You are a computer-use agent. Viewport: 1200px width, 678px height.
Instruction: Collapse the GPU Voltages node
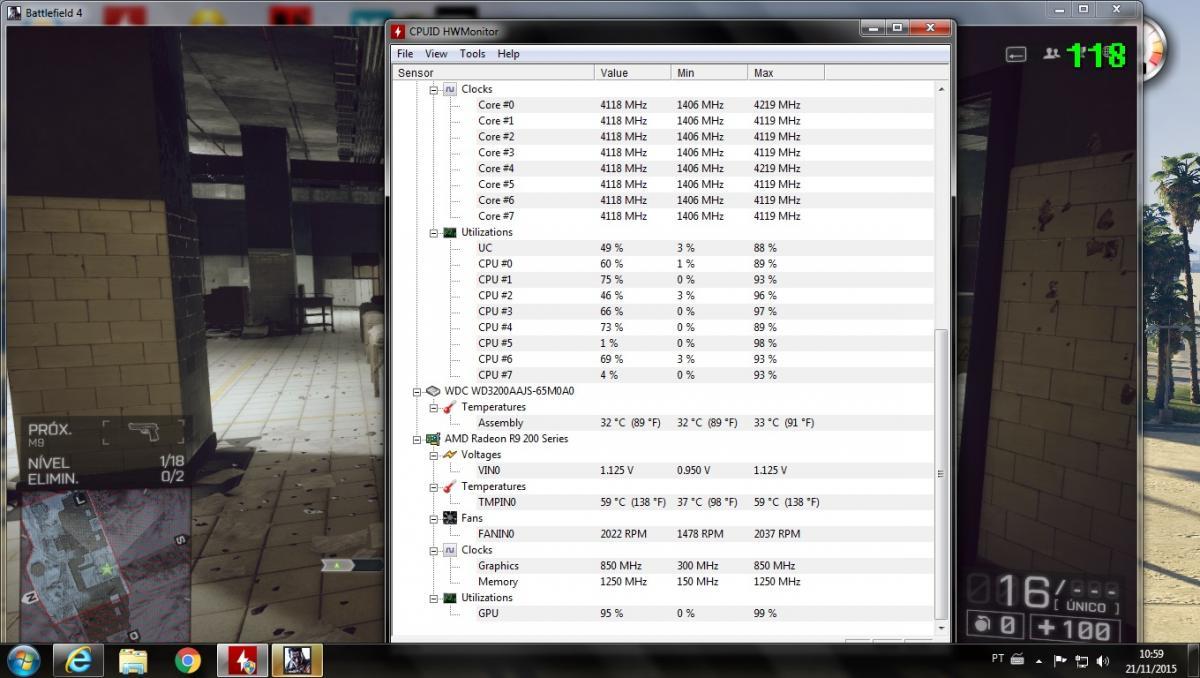click(434, 455)
